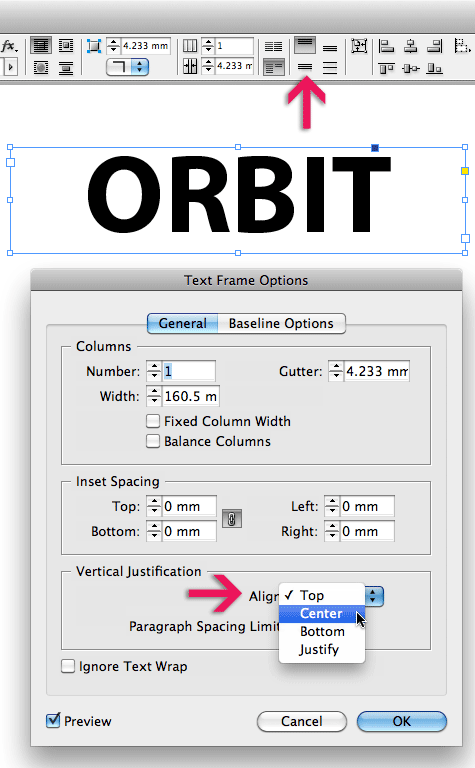Expand the arrow button below fx
The width and height of the screenshot is (475, 768).
(10, 67)
